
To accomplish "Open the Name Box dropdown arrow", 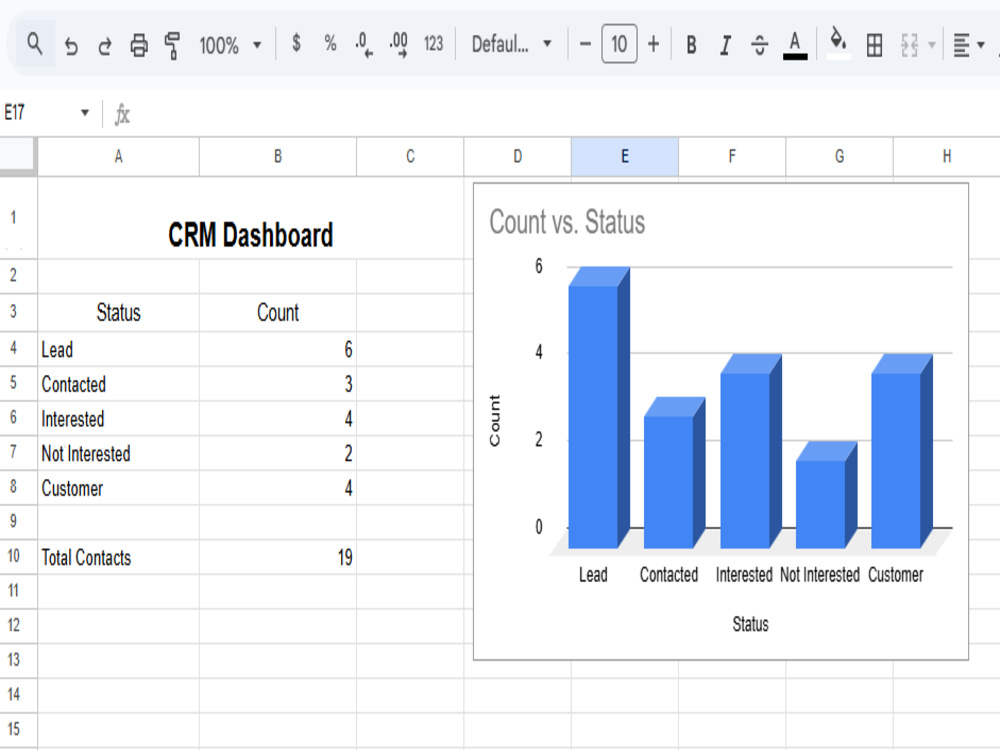I will 85,113.
